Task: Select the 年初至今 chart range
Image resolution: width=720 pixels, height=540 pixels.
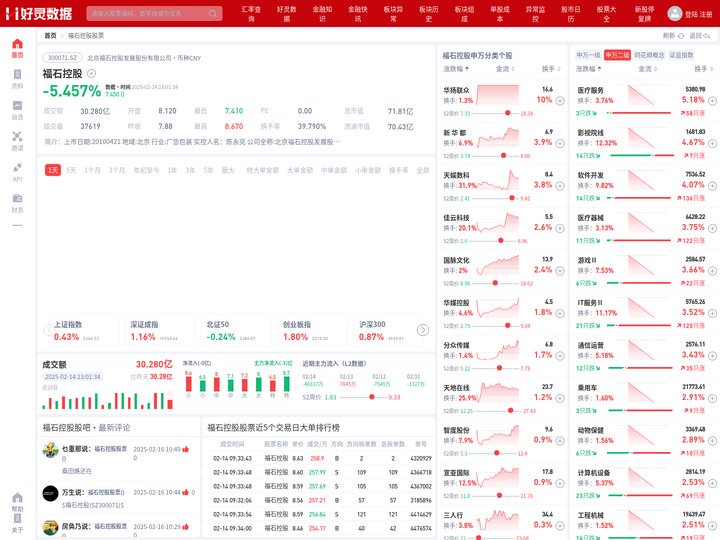Action: click(x=146, y=170)
